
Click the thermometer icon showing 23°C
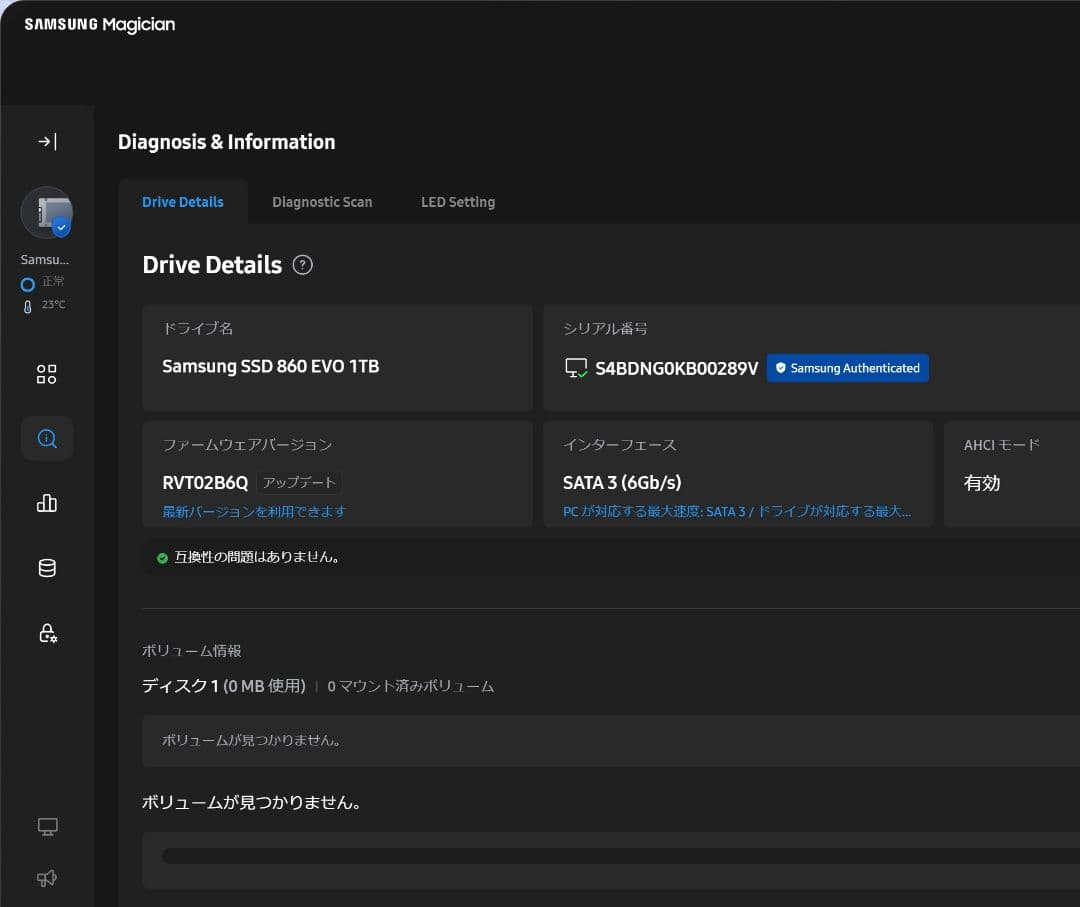click(28, 306)
